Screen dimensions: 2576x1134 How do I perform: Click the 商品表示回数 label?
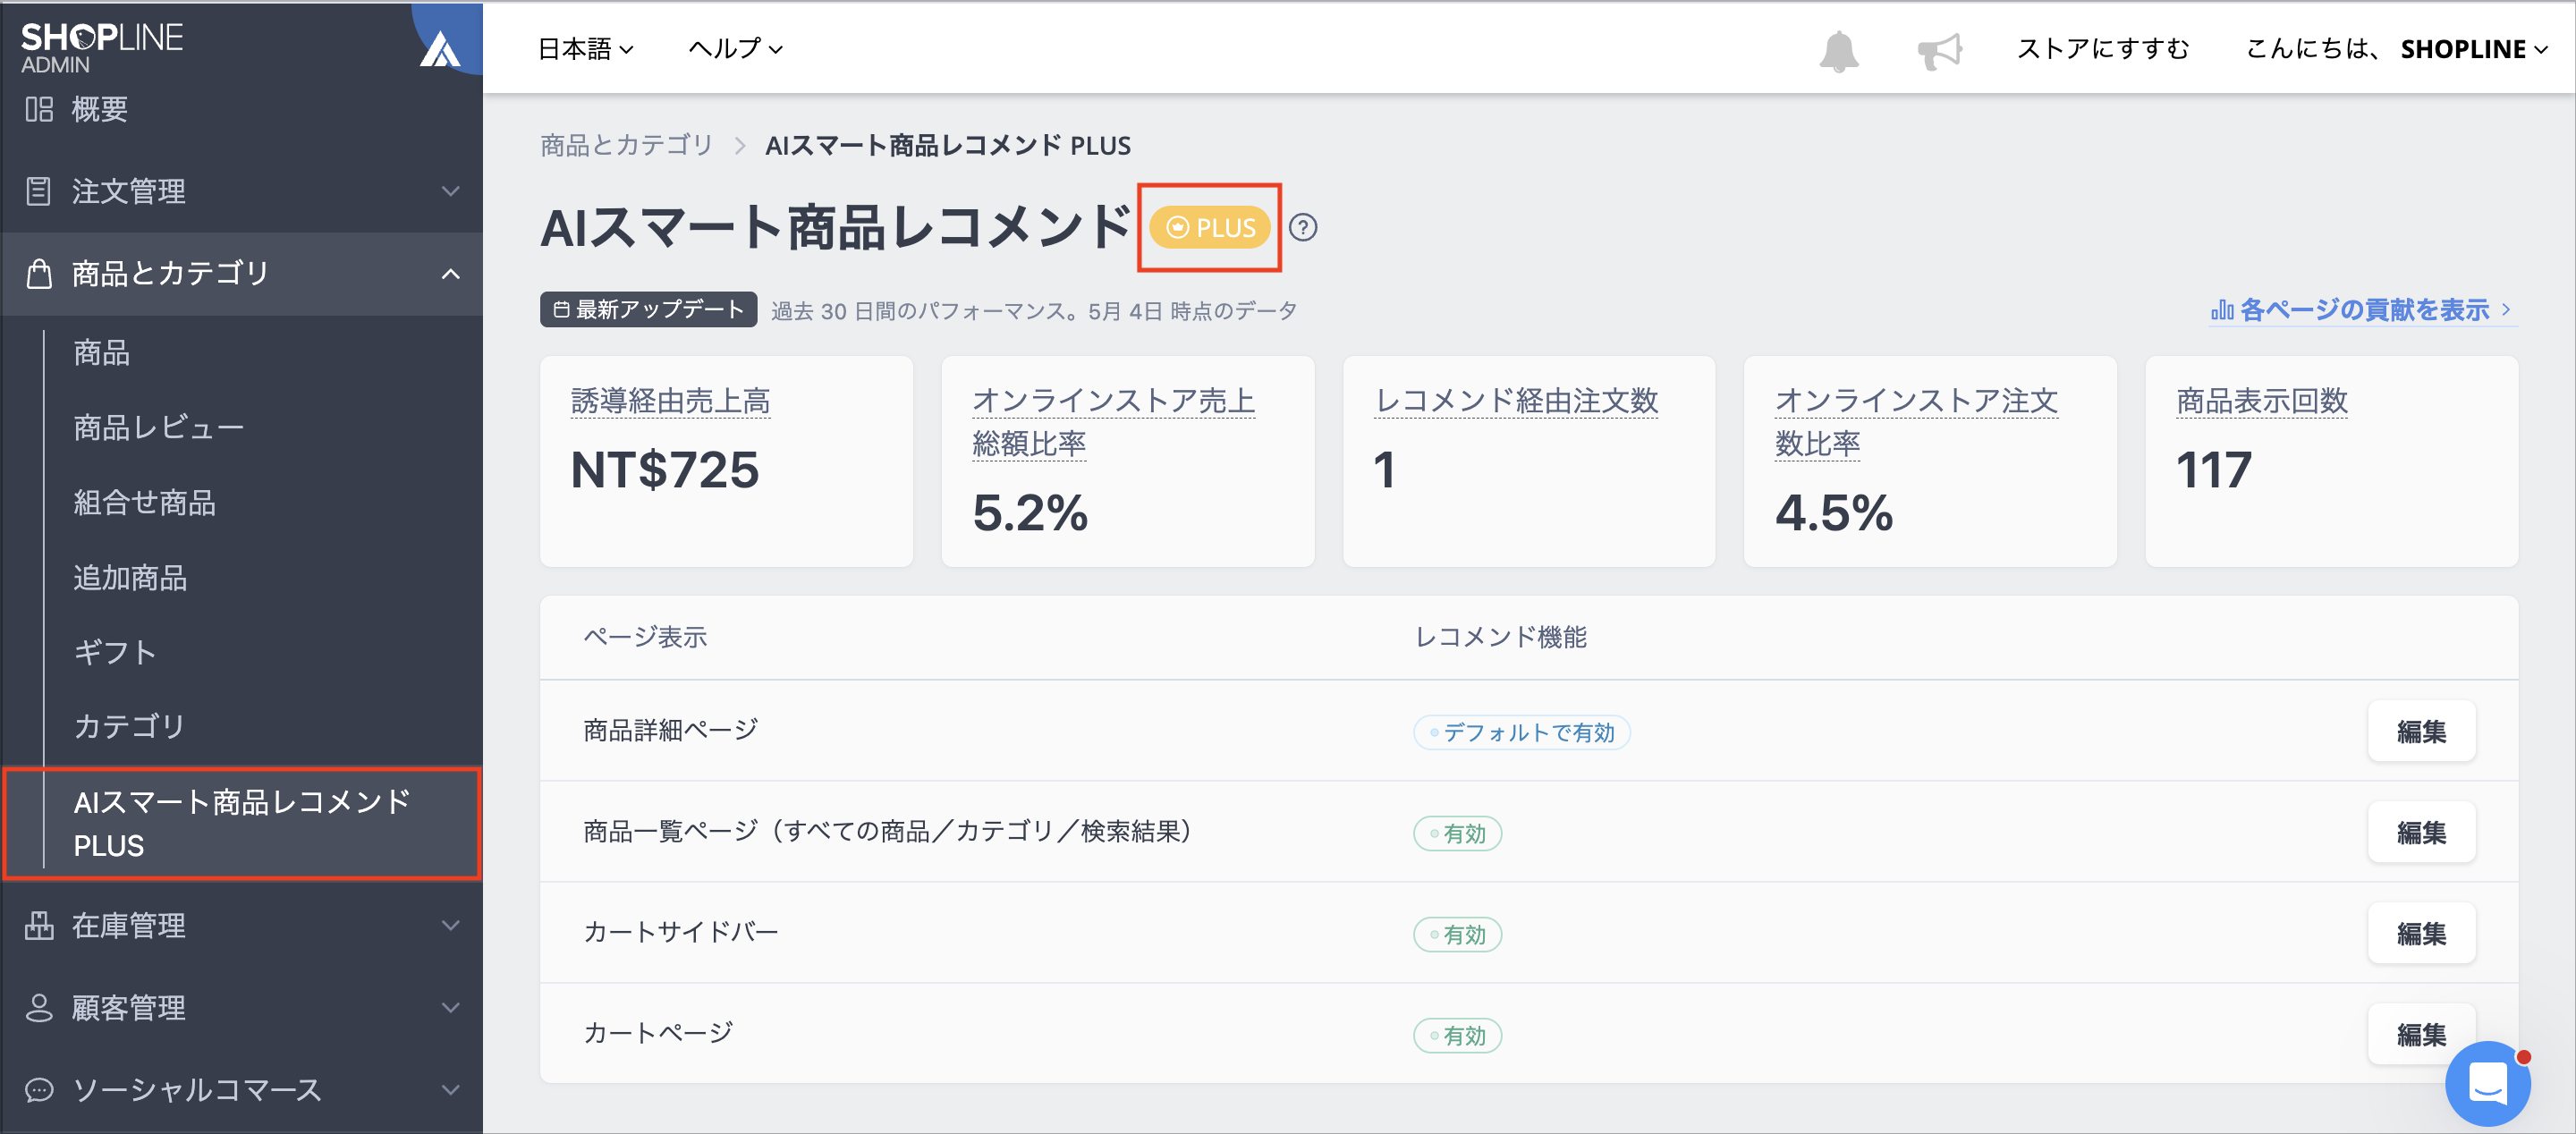2261,402
